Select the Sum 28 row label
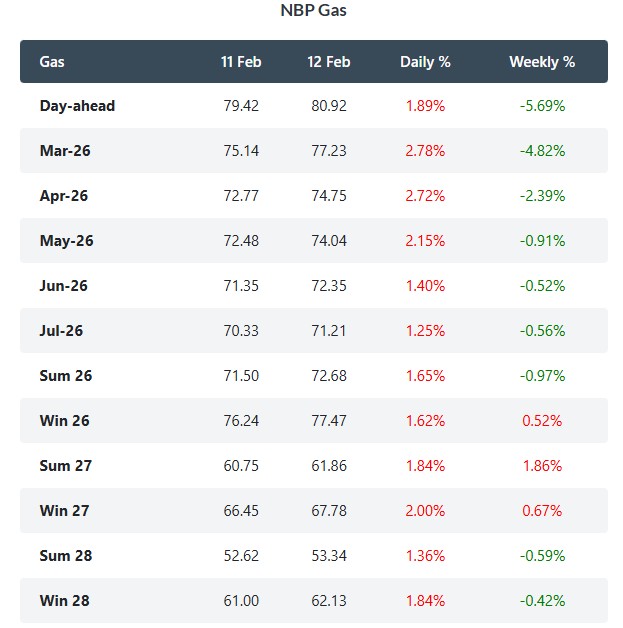 click(x=65, y=555)
